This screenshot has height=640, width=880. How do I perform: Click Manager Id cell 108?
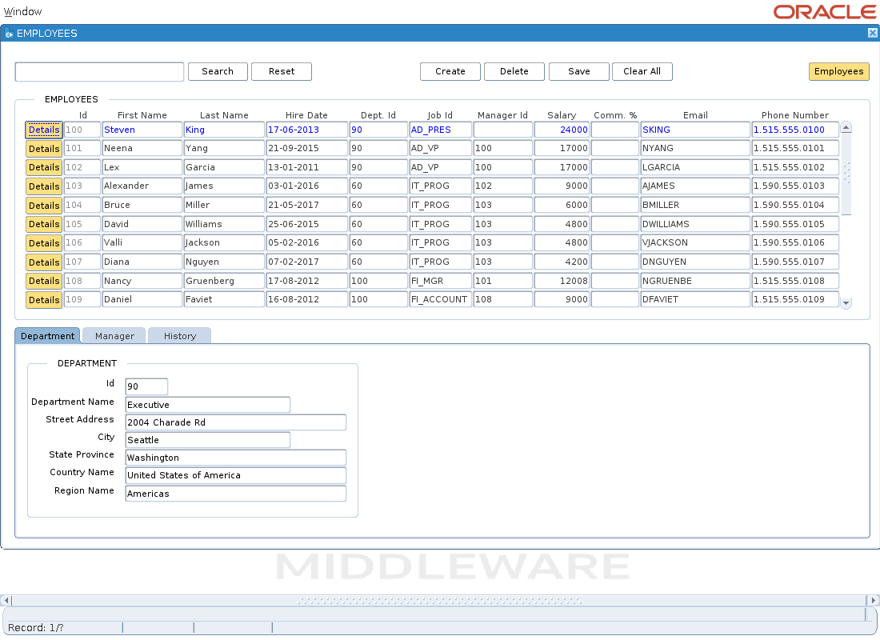[503, 299]
